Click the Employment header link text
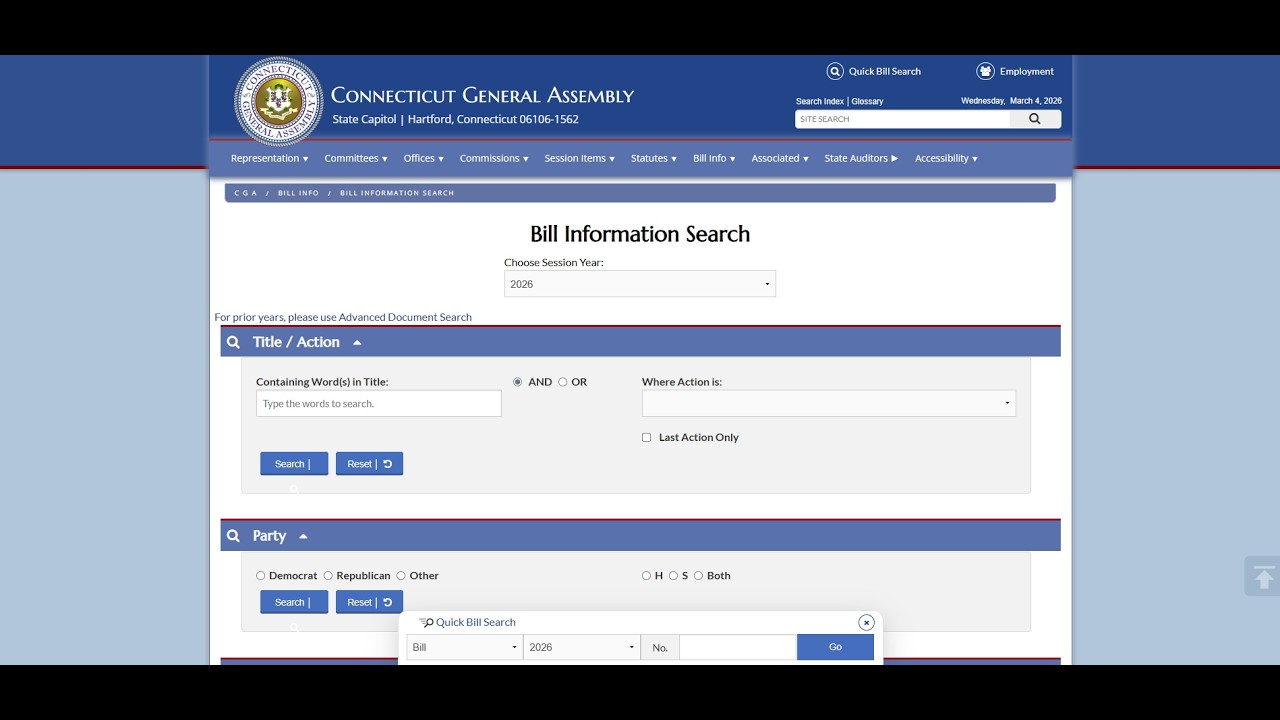1280x720 pixels. click(x=1027, y=71)
